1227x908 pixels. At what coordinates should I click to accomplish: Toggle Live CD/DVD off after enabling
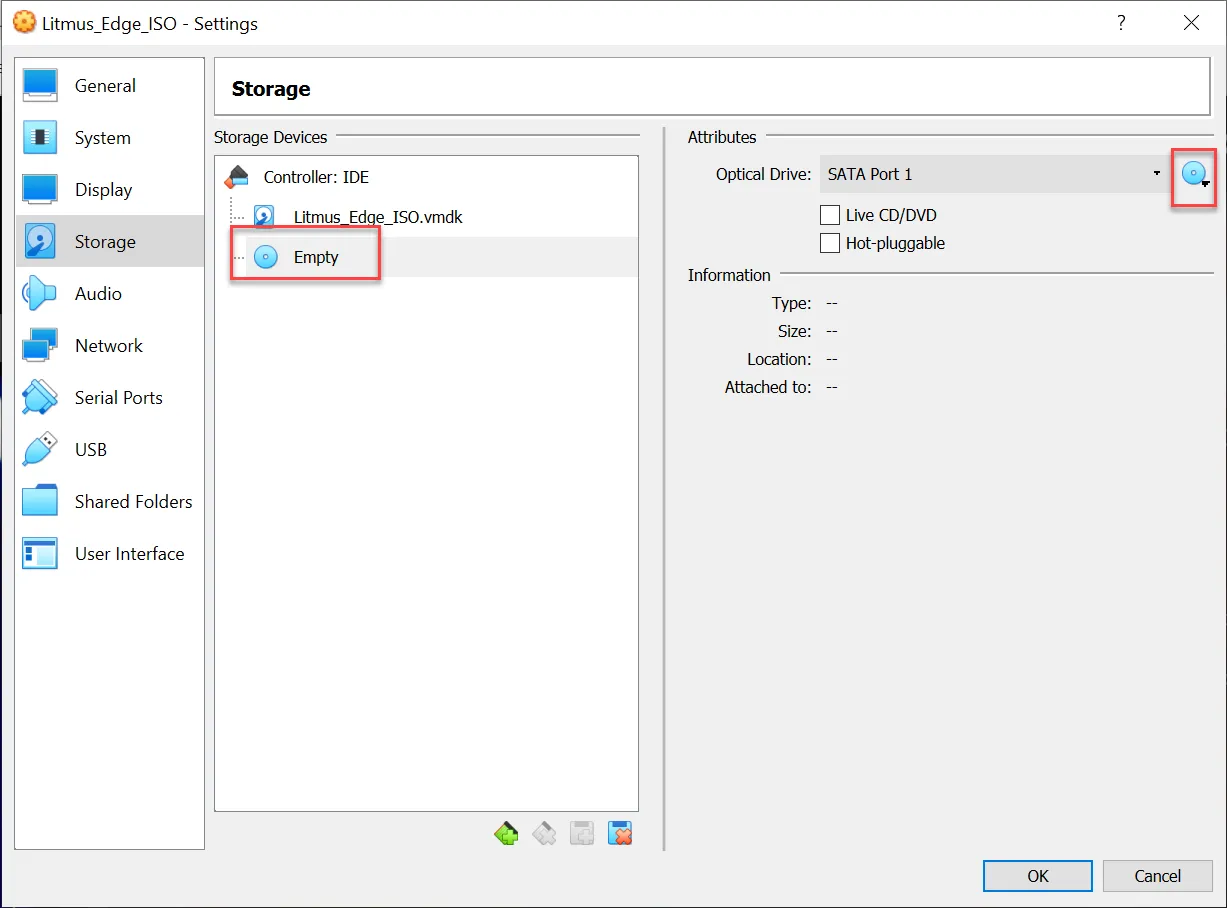(x=829, y=214)
